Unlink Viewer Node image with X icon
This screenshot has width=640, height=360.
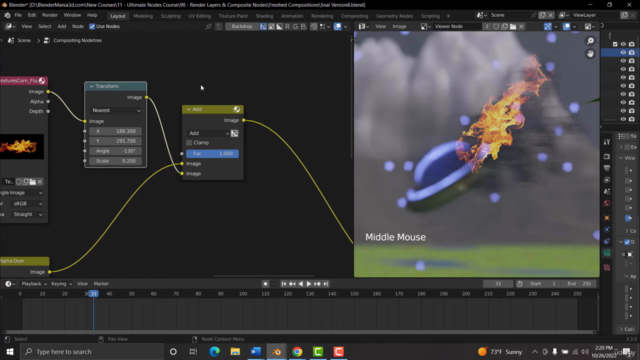click(522, 27)
